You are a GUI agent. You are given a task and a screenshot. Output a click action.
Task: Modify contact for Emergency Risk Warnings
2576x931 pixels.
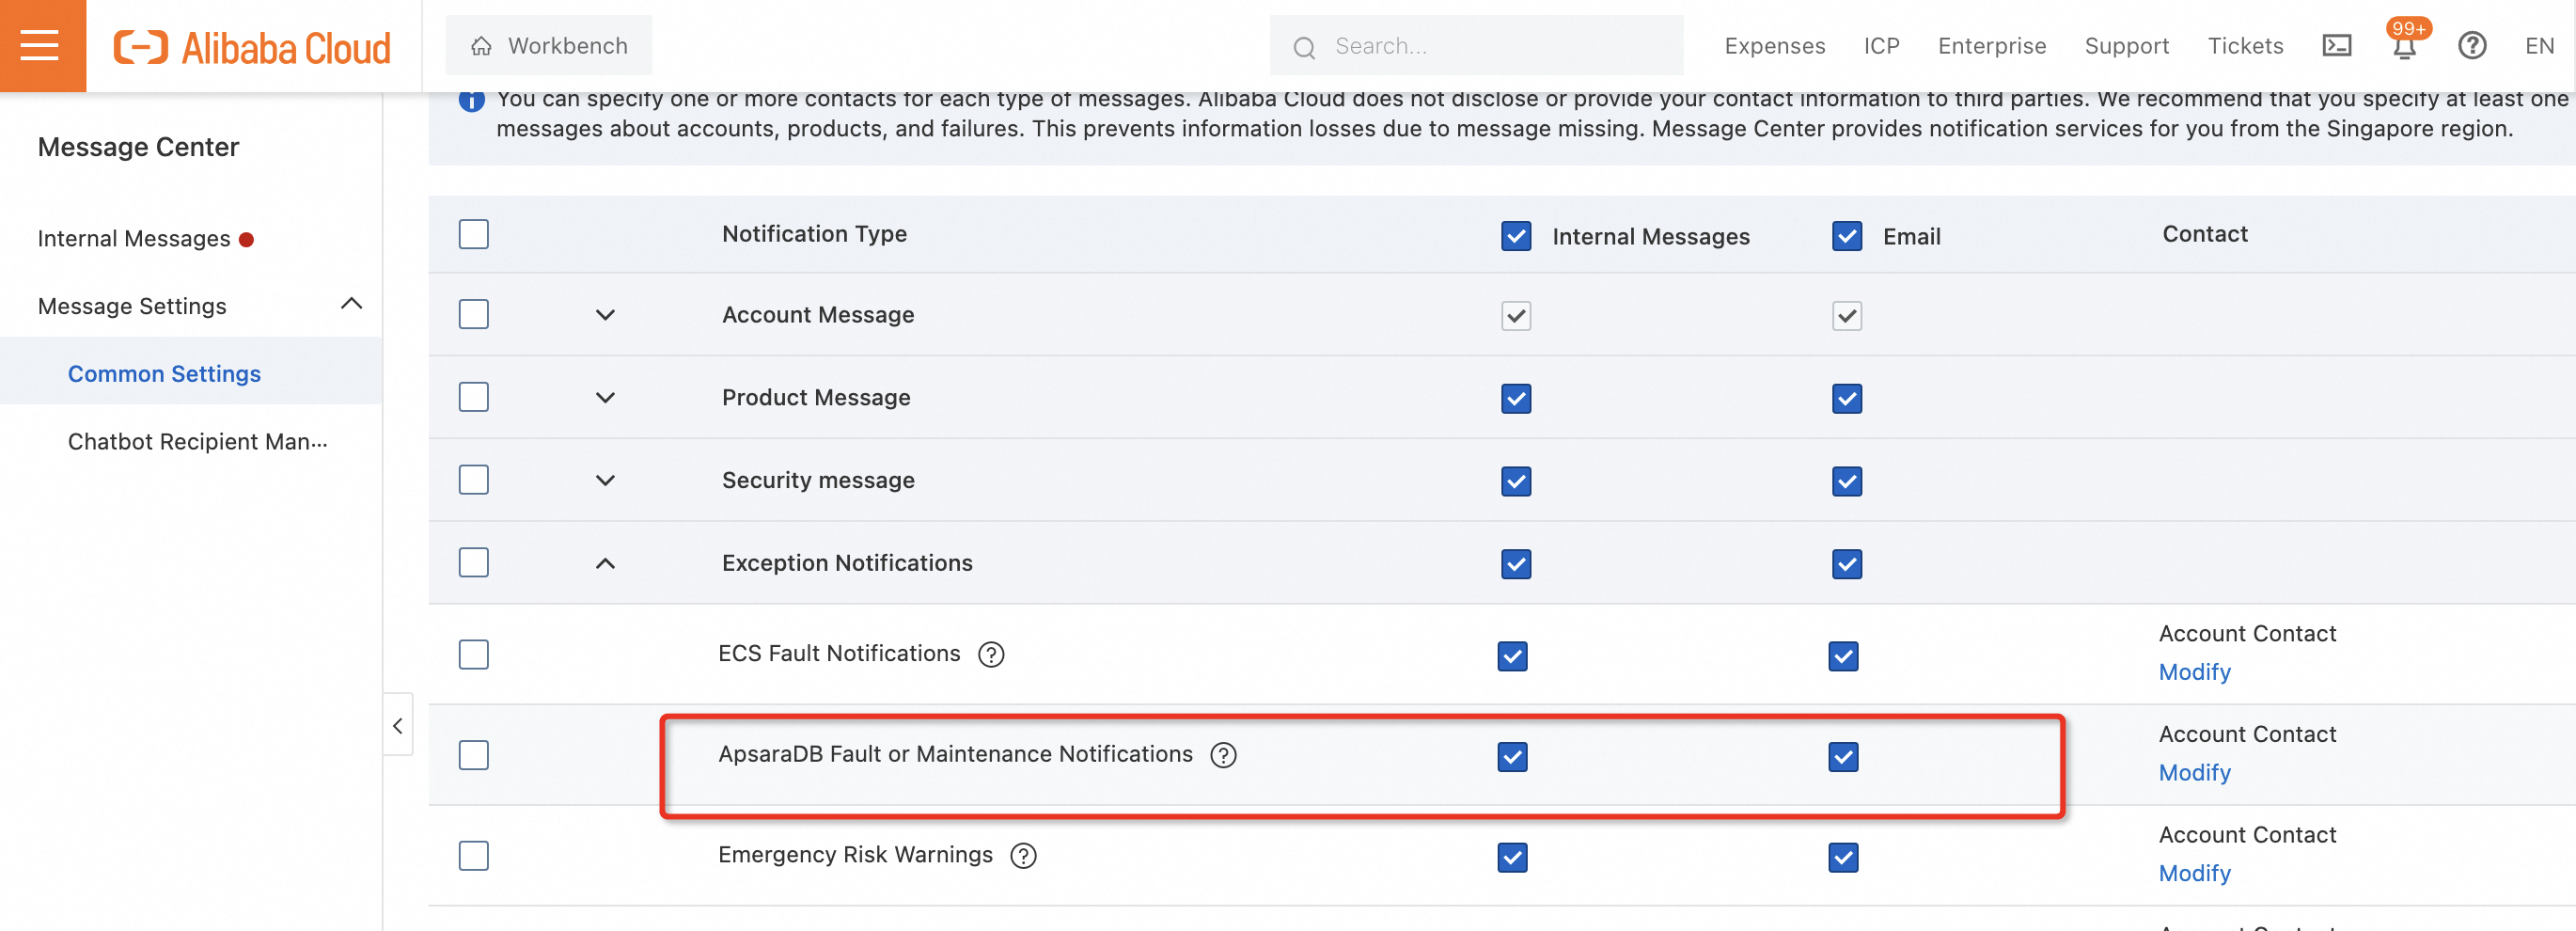[2194, 874]
